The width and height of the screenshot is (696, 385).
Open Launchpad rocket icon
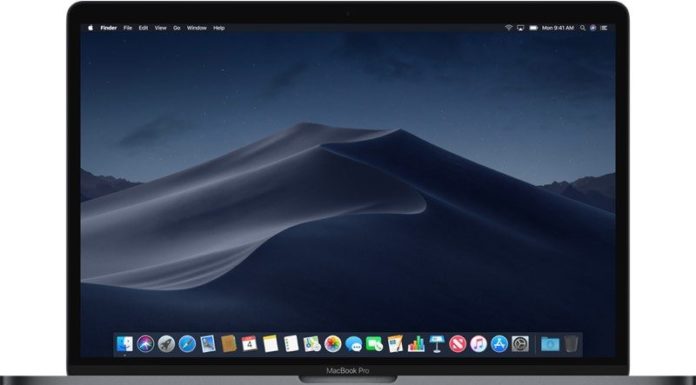(x=166, y=344)
